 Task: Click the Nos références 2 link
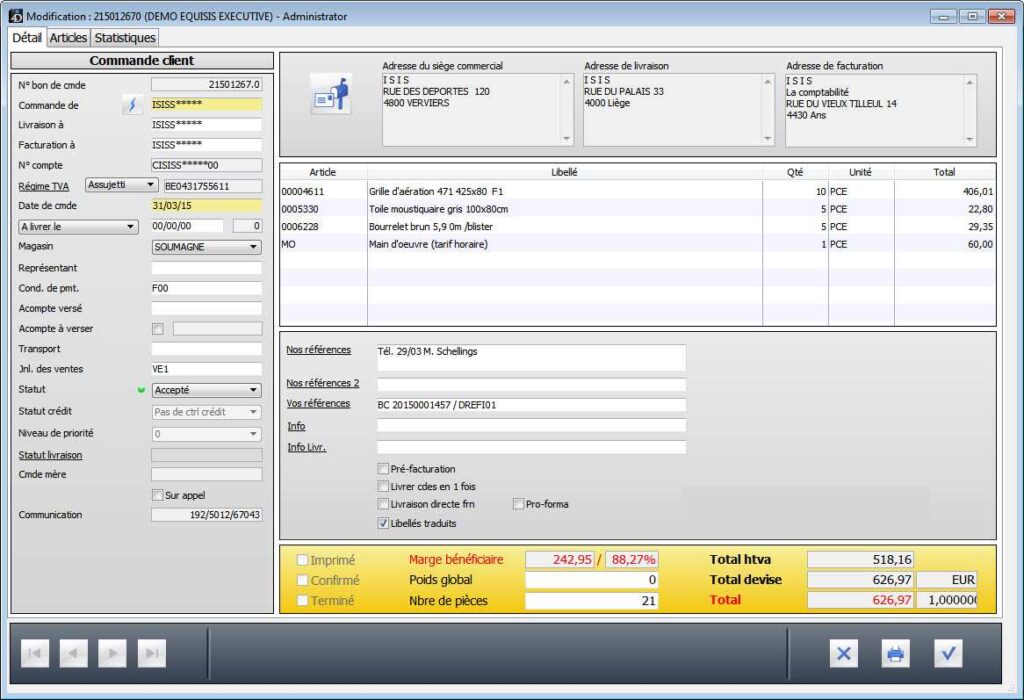tap(323, 383)
